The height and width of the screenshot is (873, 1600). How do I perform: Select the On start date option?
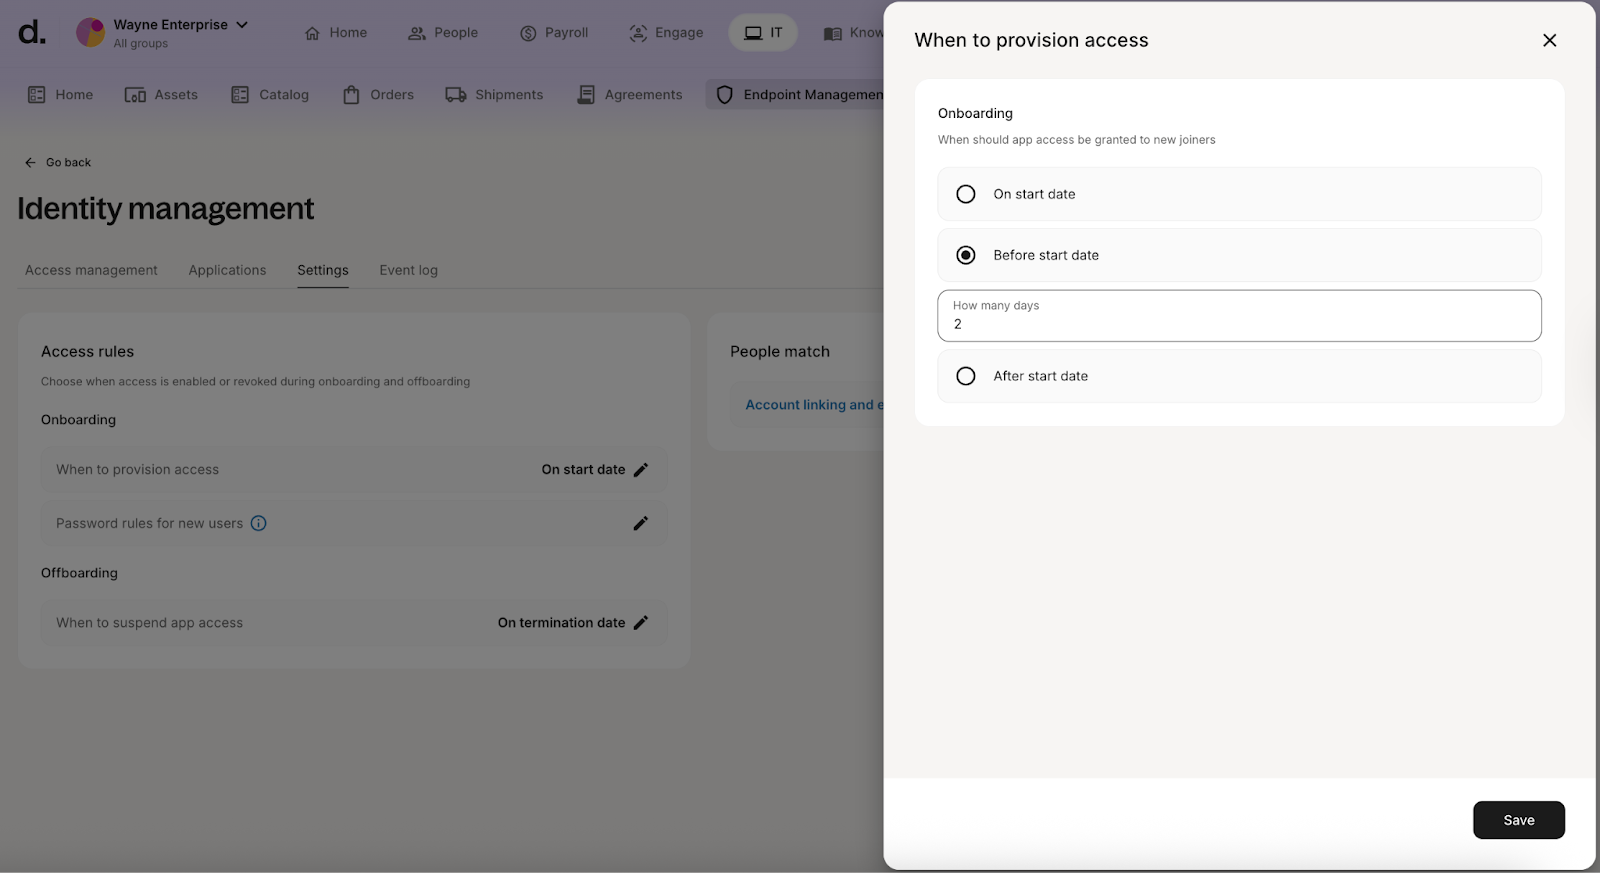point(966,194)
